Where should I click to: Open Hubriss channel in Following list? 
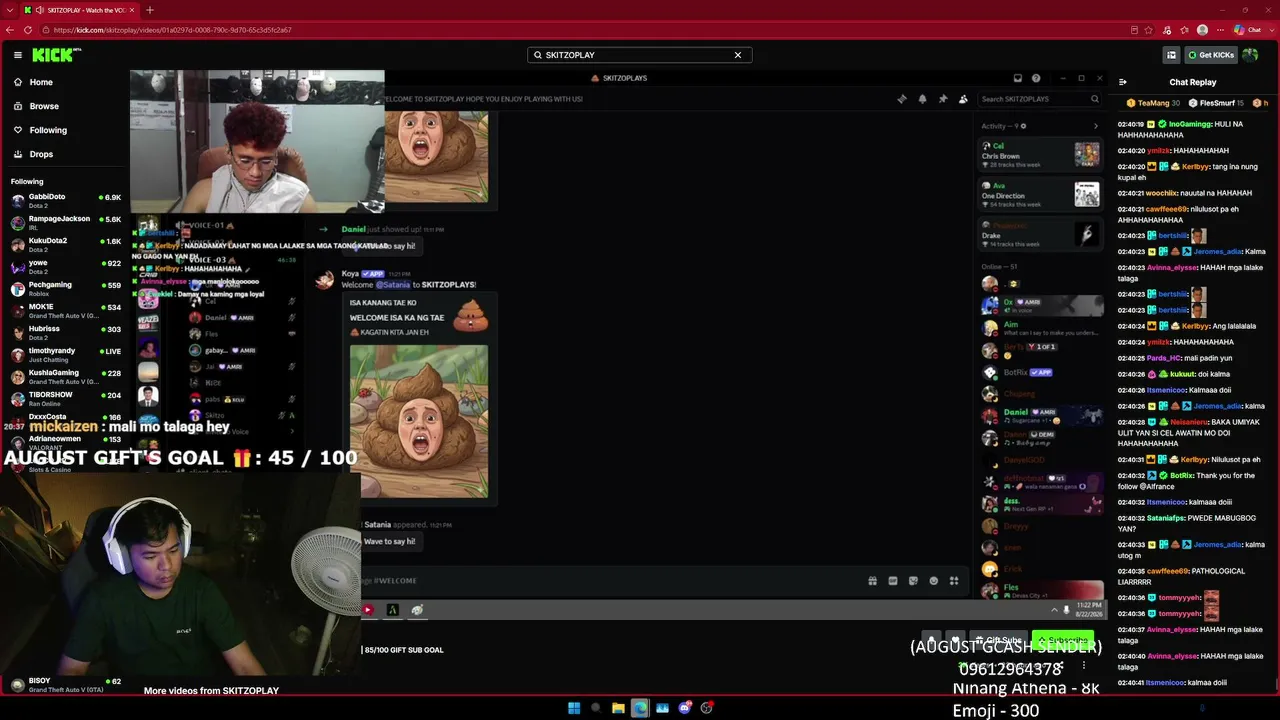(x=65, y=332)
